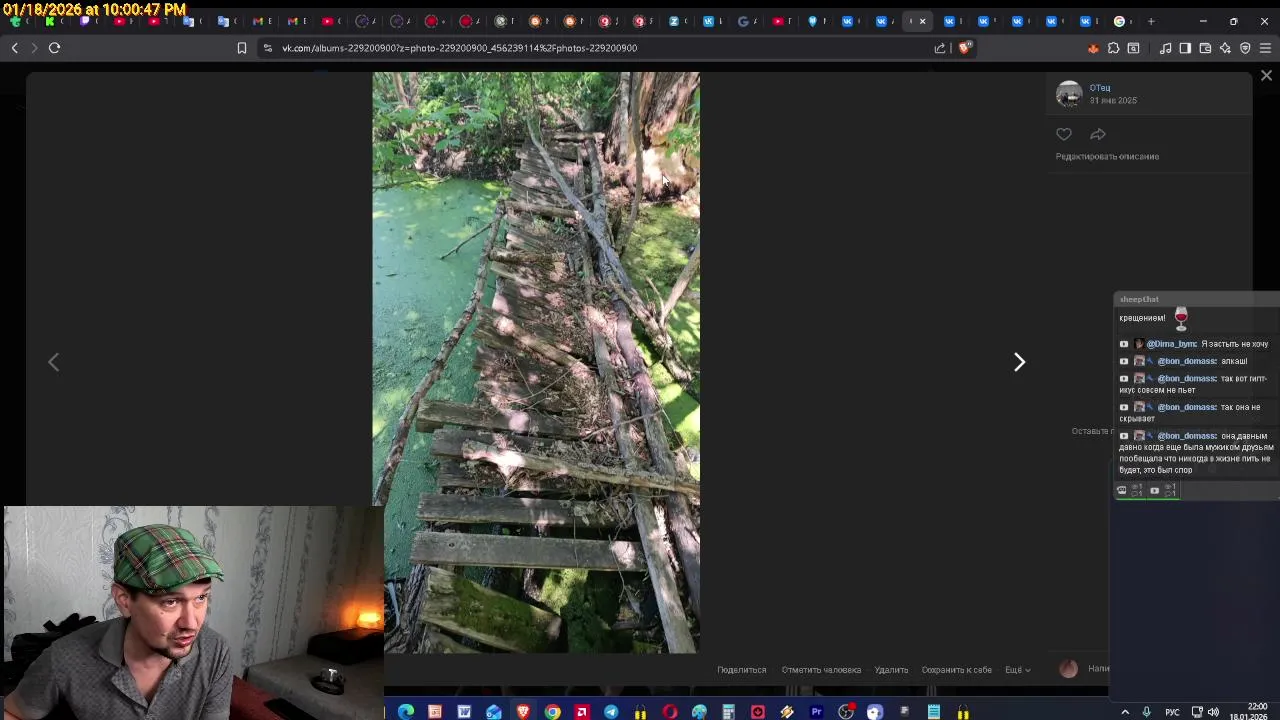The width and height of the screenshot is (1280, 720).
Task: Click Удалить to delete the photo
Action: (891, 670)
